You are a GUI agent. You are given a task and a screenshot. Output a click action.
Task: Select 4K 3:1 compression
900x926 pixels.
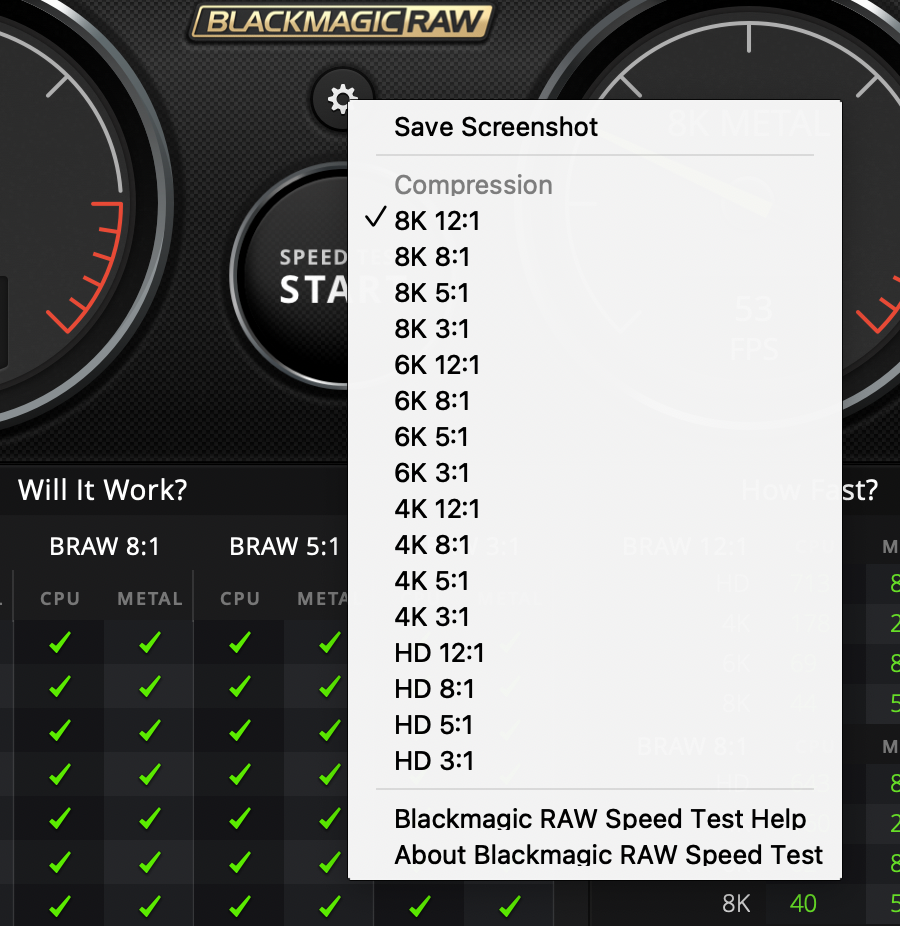(x=595, y=617)
